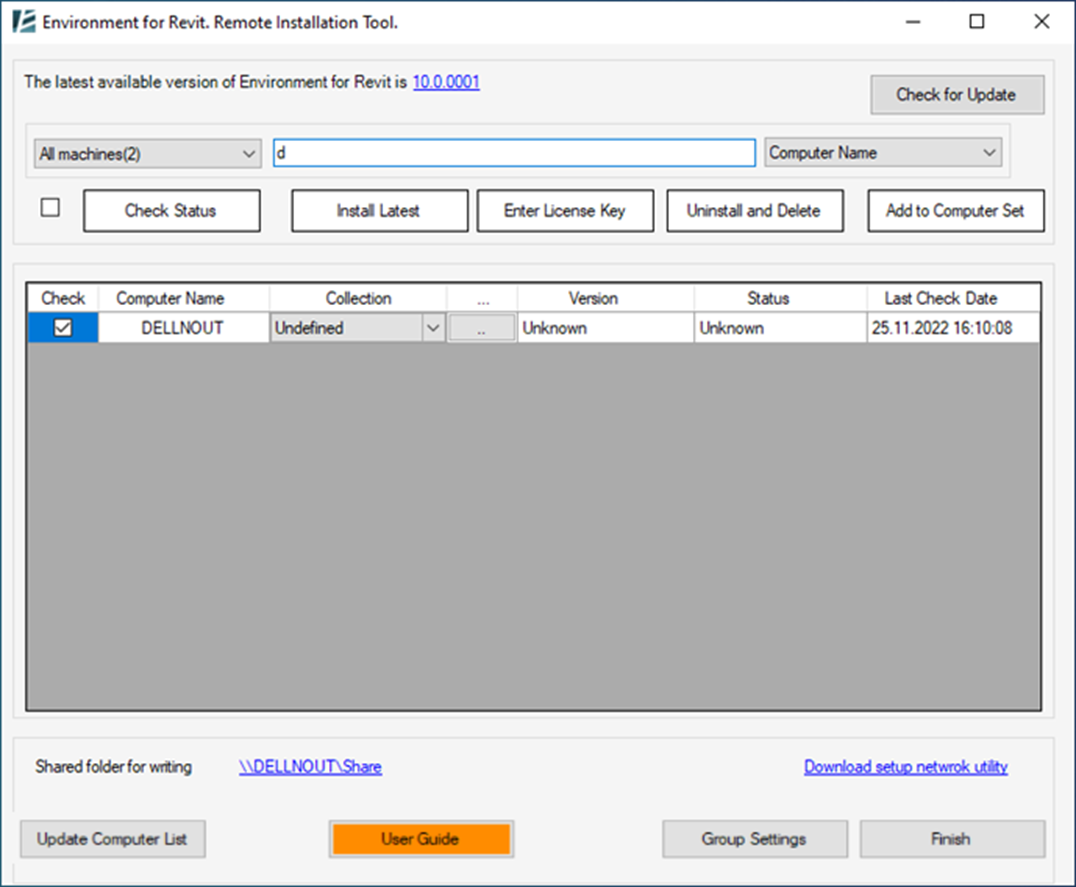Click the Collection column header
The height and width of the screenshot is (887, 1076).
pyautogui.click(x=358, y=298)
